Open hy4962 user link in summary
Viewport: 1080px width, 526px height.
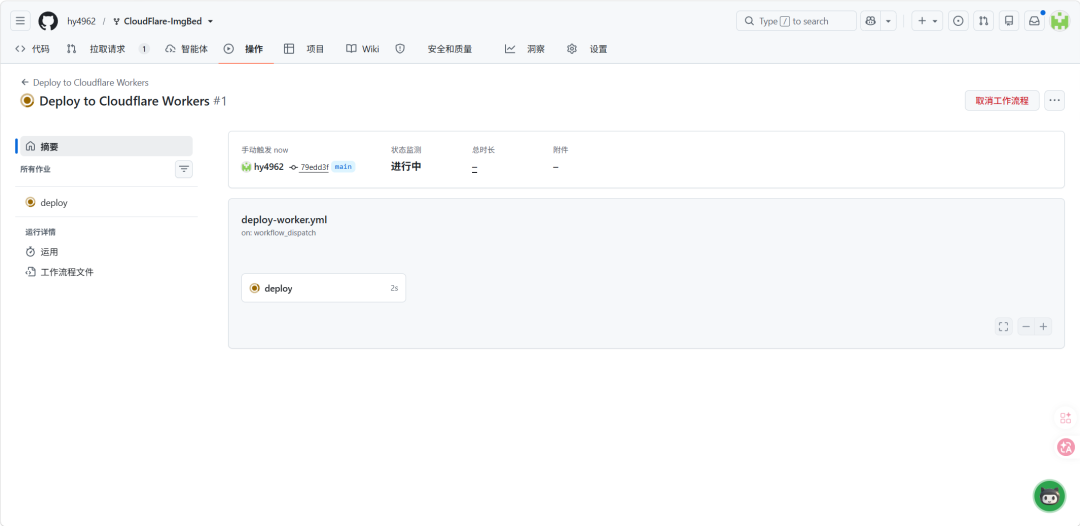[x=269, y=167]
